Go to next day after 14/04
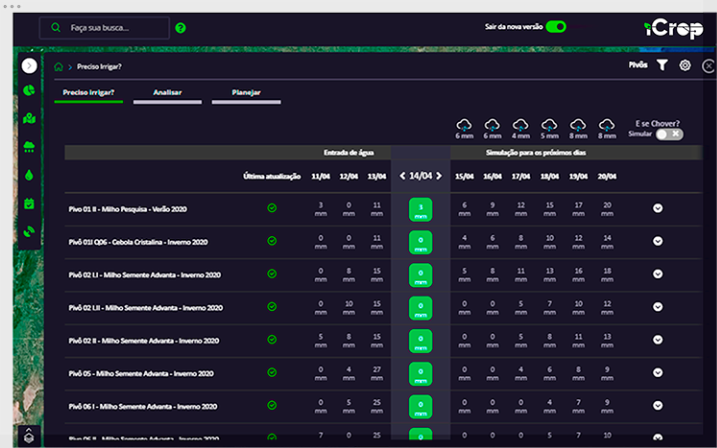Screen dimensions: 717x448 pyautogui.click(x=439, y=176)
